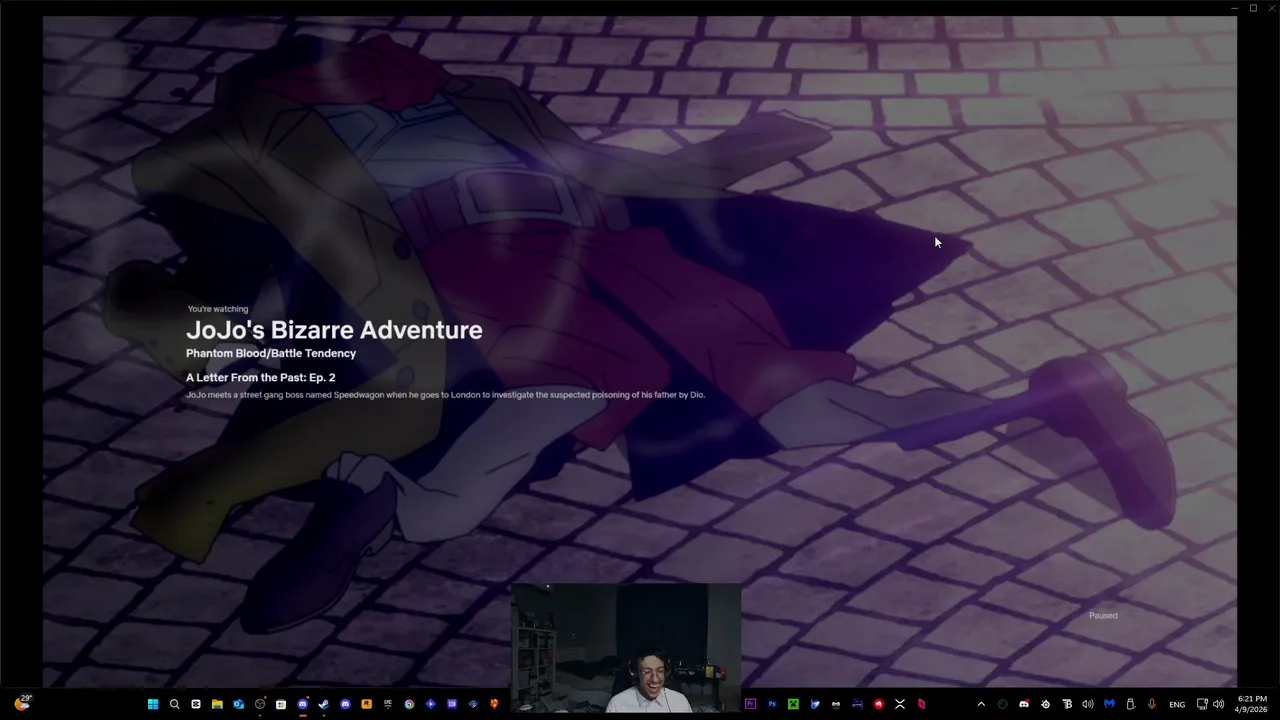Launch Rockstar Games Launcher icon

[366, 704]
